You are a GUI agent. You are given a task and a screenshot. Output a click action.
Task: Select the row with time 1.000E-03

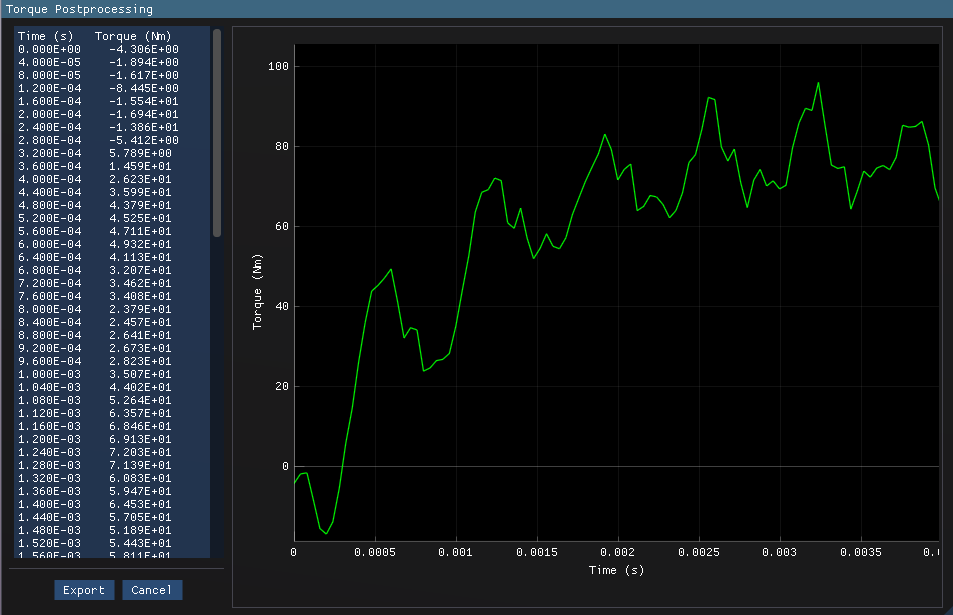pyautogui.click(x=100, y=374)
